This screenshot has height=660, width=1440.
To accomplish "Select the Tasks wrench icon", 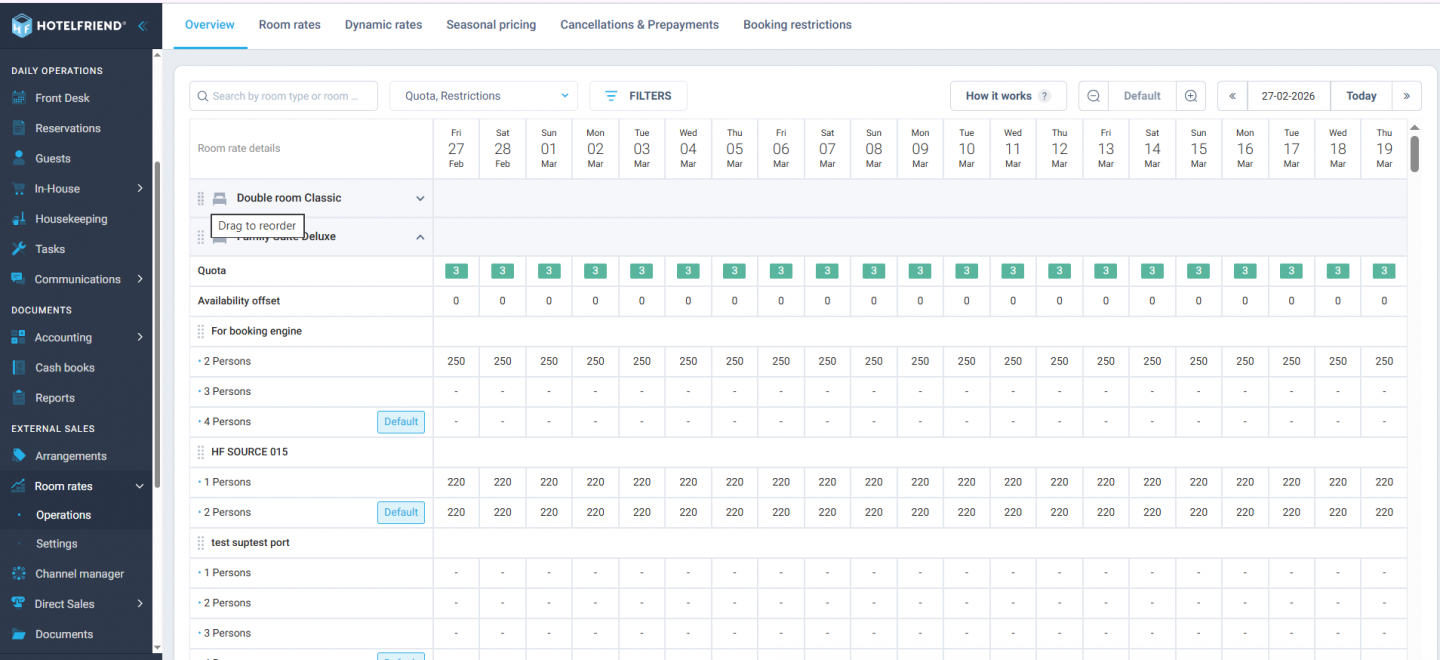I will (x=20, y=248).
